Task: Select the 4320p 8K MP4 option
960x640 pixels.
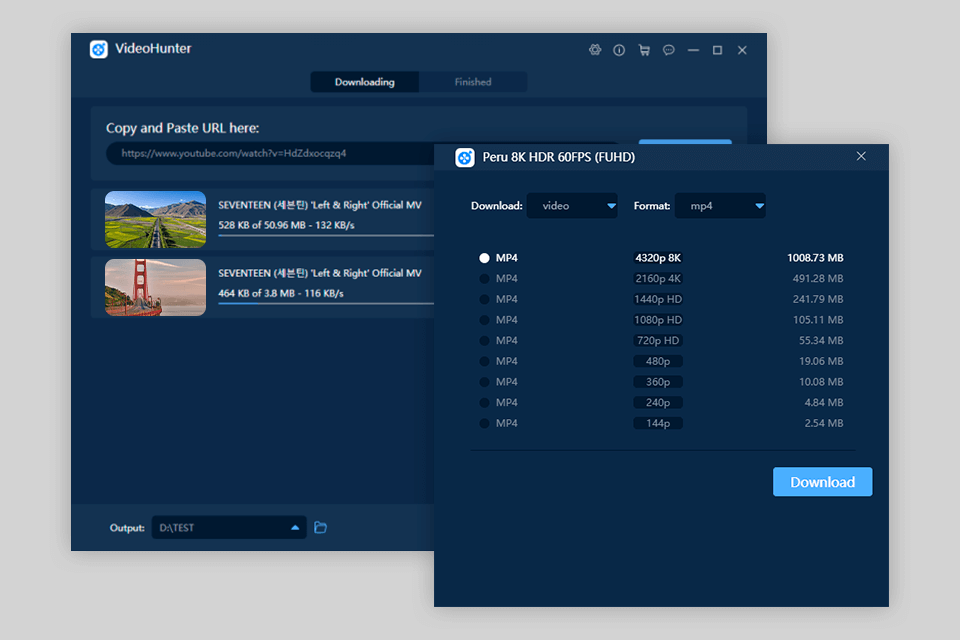Action: (x=485, y=258)
